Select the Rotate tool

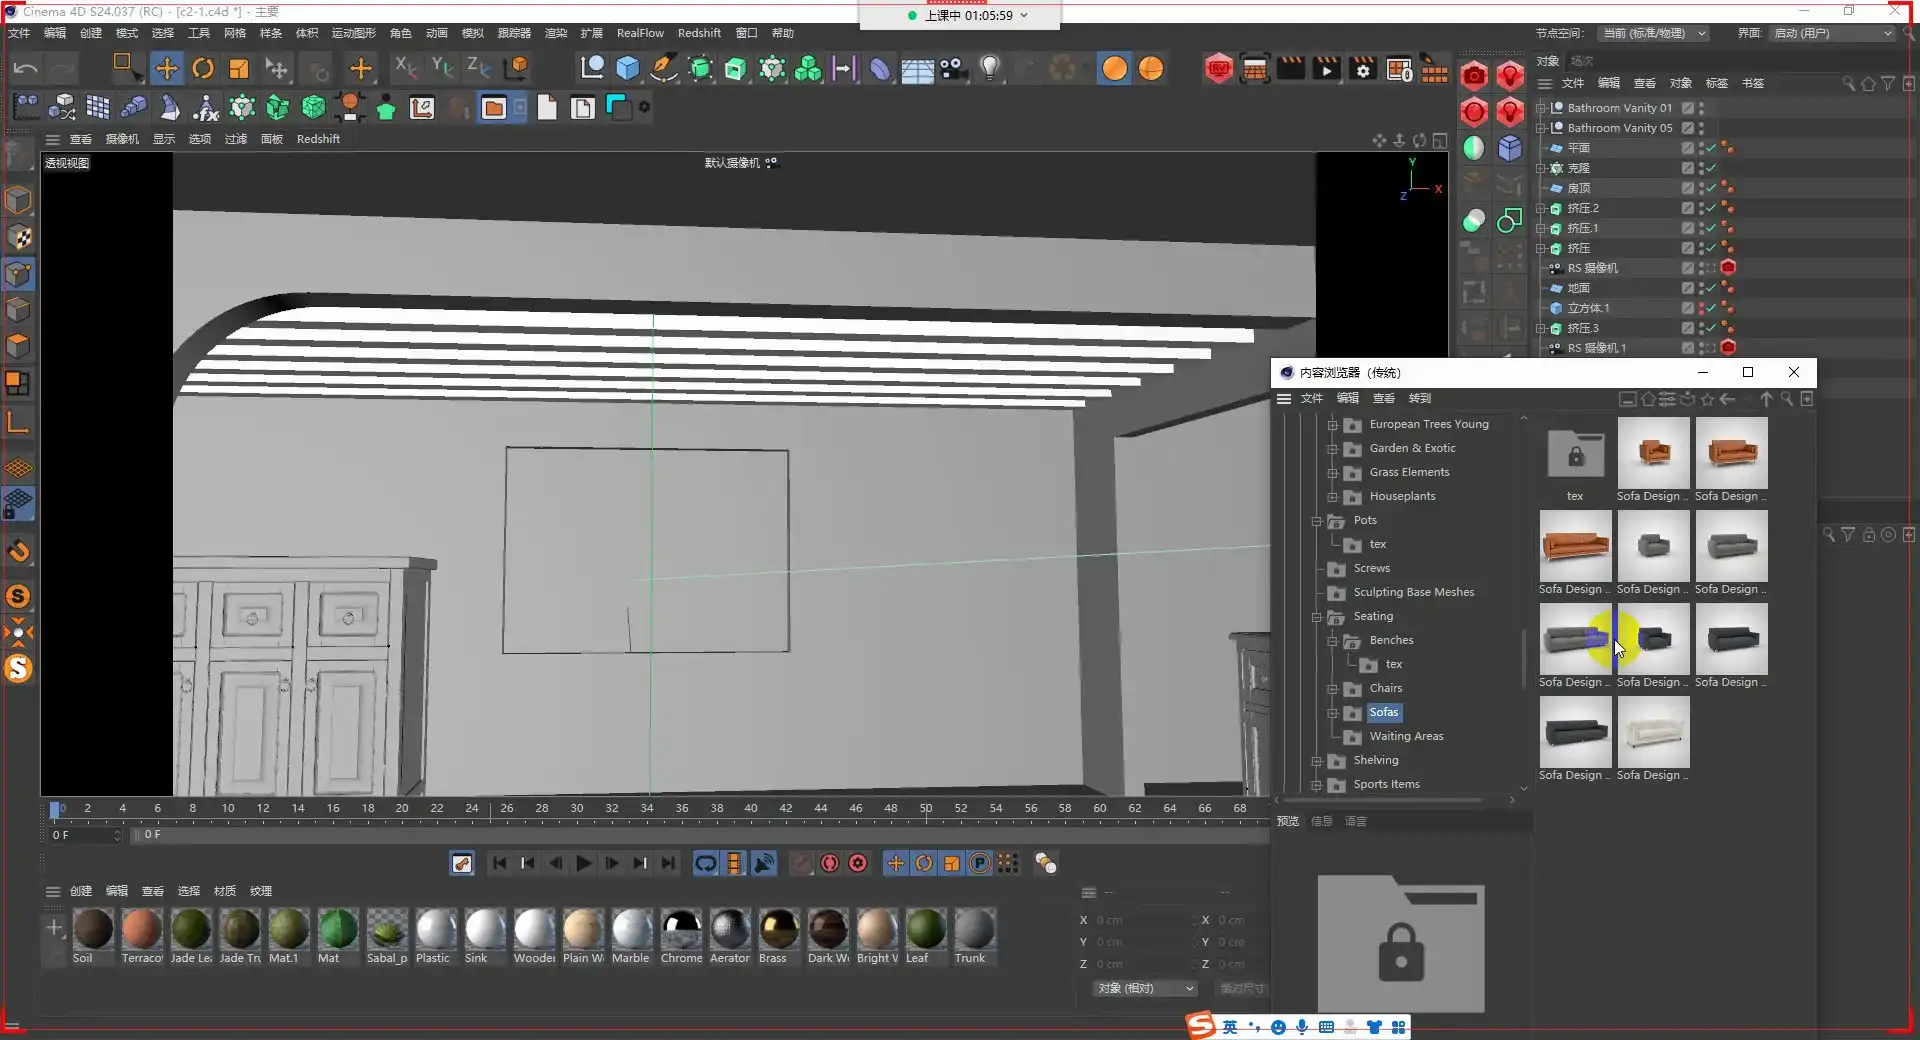click(x=202, y=68)
